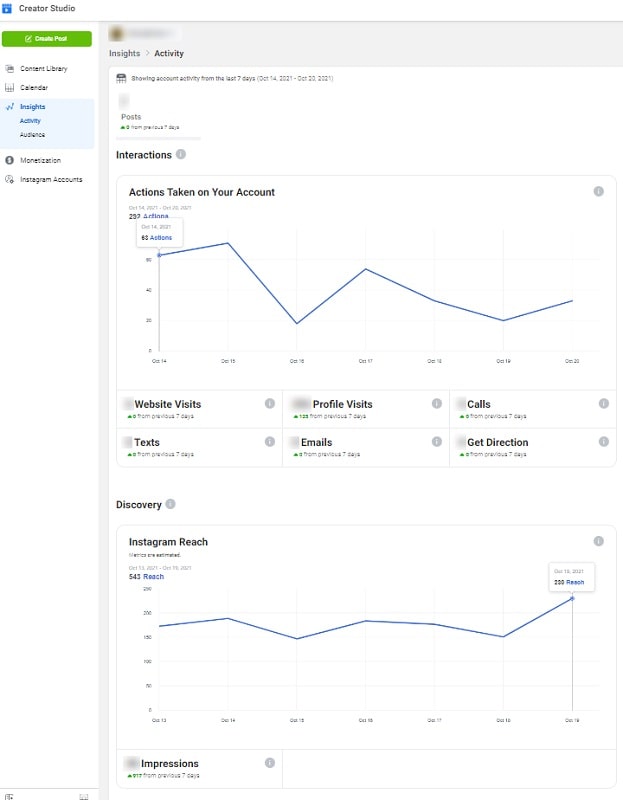The width and height of the screenshot is (623, 800).
Task: Click the Creator Studio logo icon
Action: [x=10, y=8]
